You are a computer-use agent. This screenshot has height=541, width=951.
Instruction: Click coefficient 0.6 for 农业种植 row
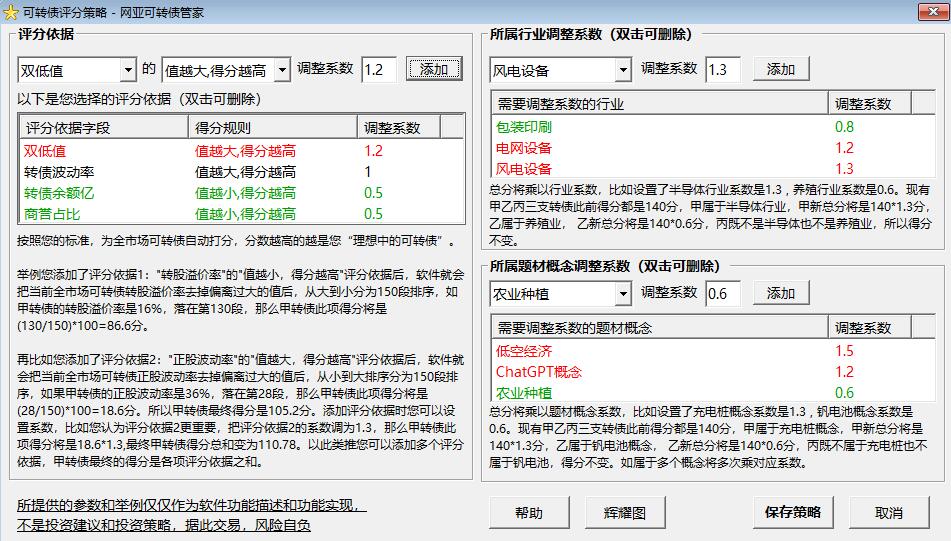844,392
